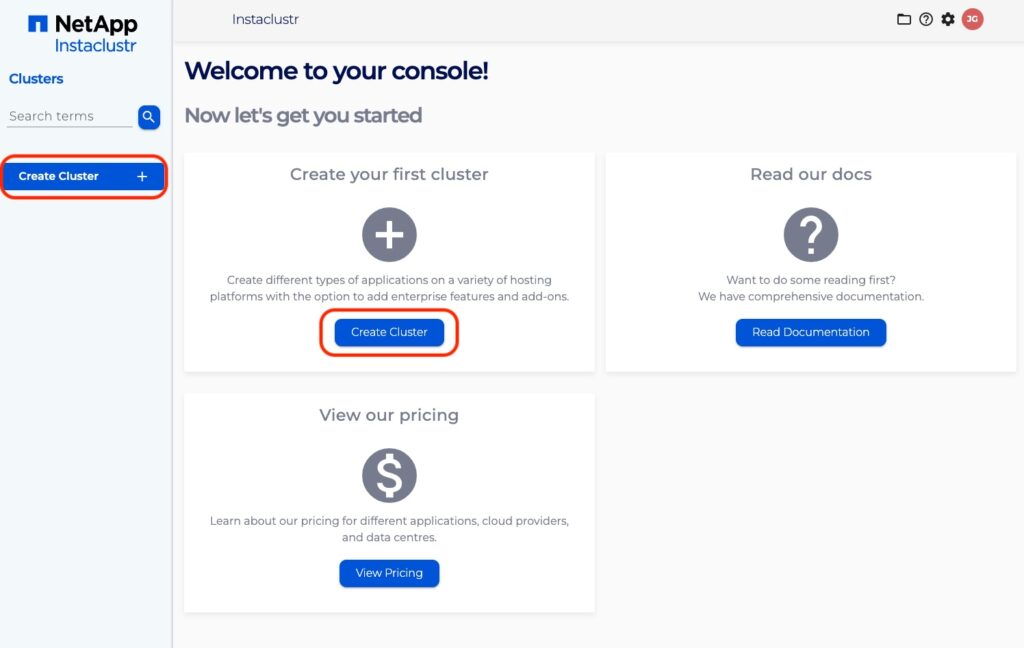The width and height of the screenshot is (1024, 648).
Task: Click the dollar sign pricing icon
Action: point(389,475)
